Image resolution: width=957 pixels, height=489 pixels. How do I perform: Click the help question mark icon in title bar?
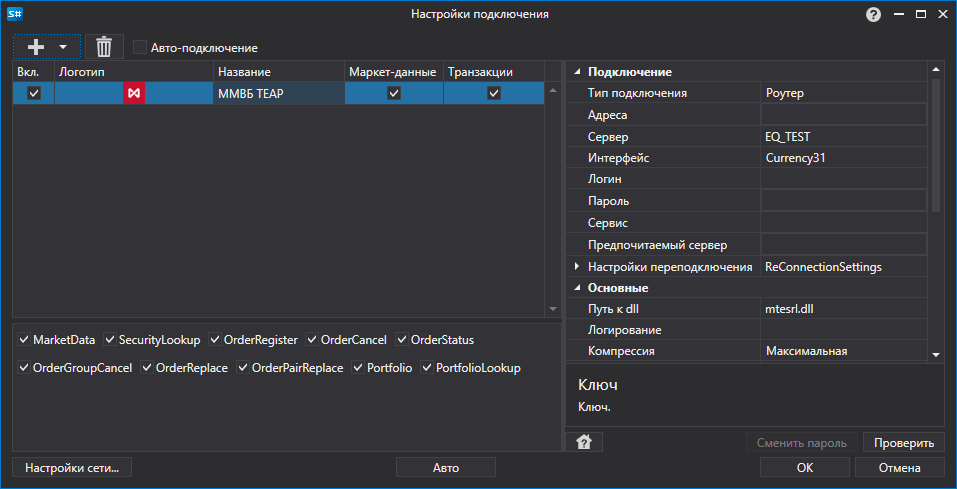tap(873, 15)
